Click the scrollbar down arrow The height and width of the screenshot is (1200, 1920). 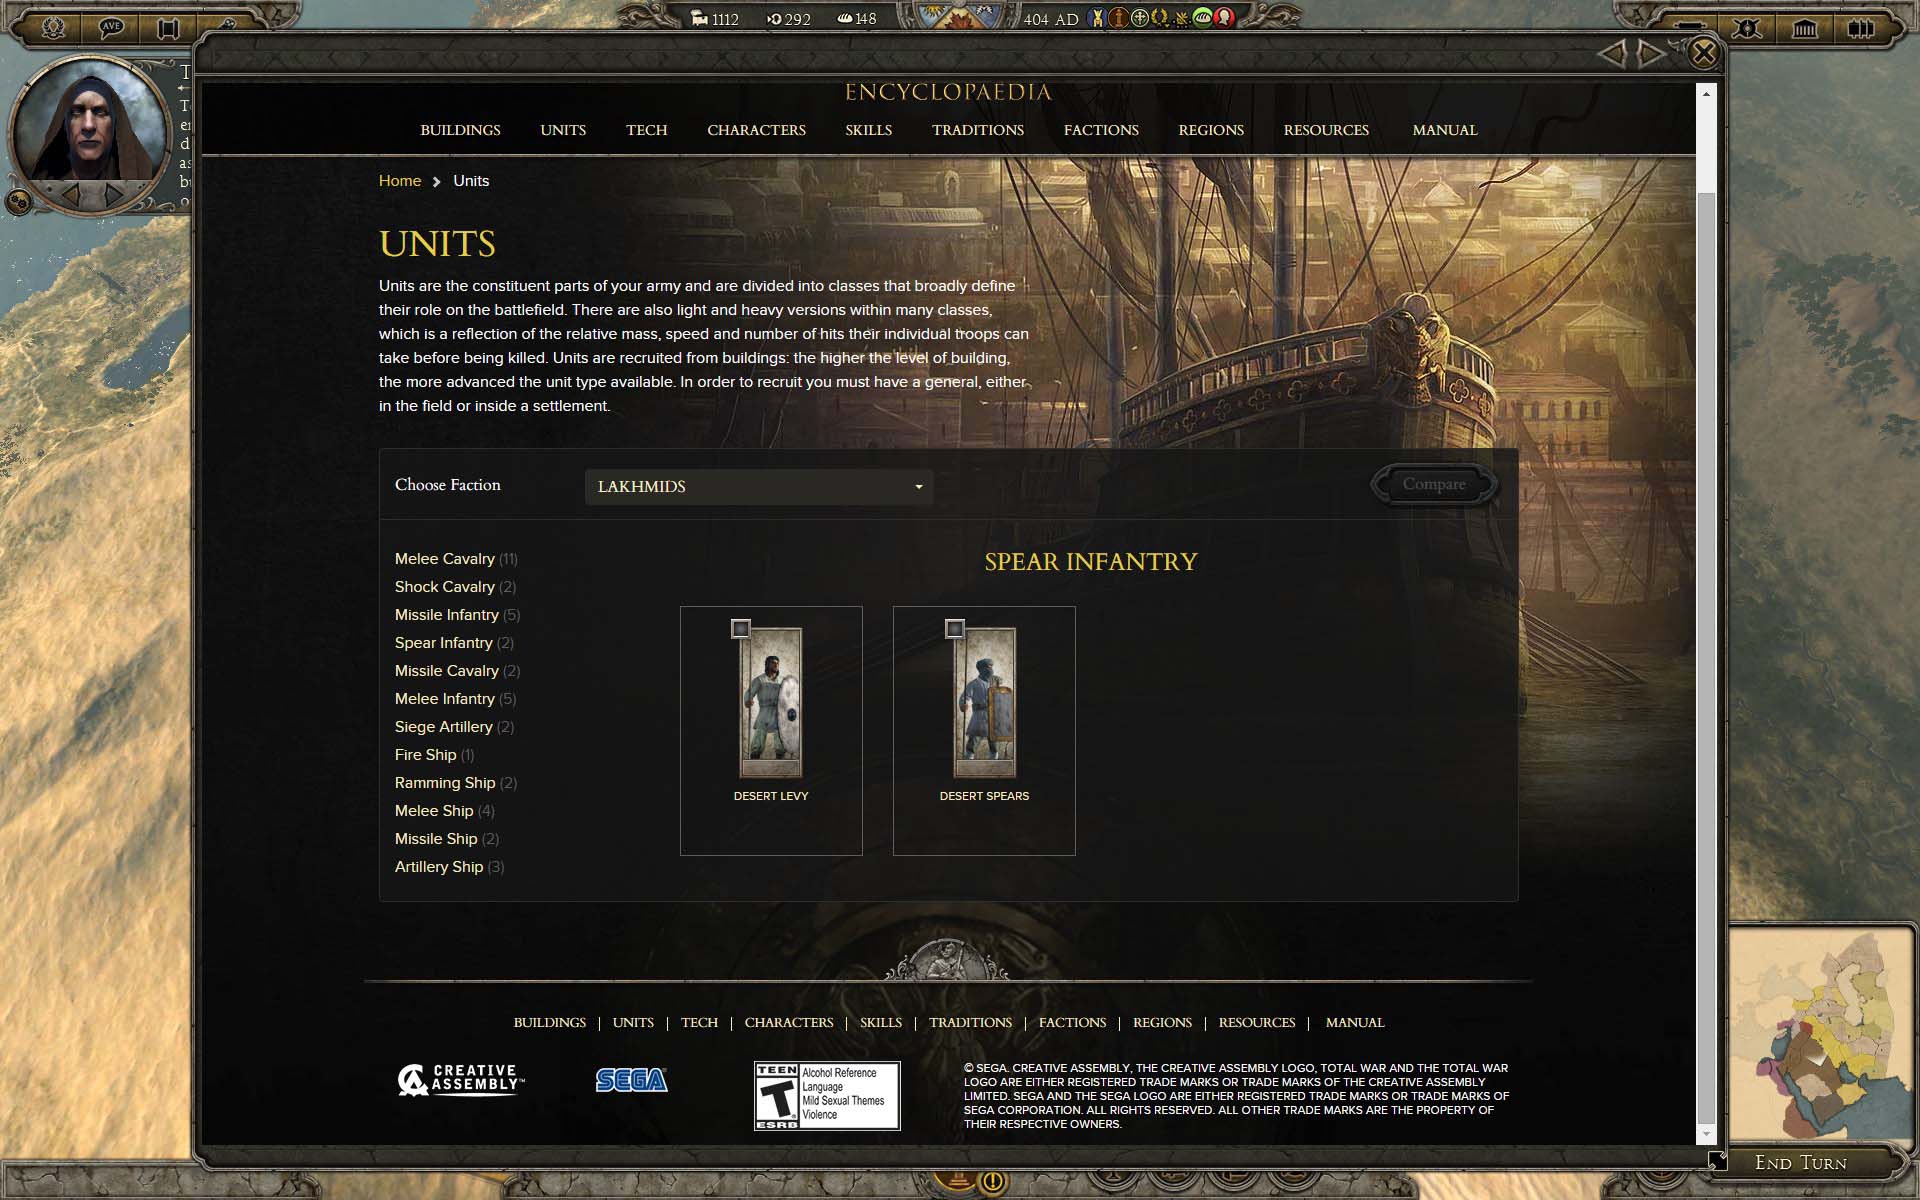(x=1706, y=1134)
